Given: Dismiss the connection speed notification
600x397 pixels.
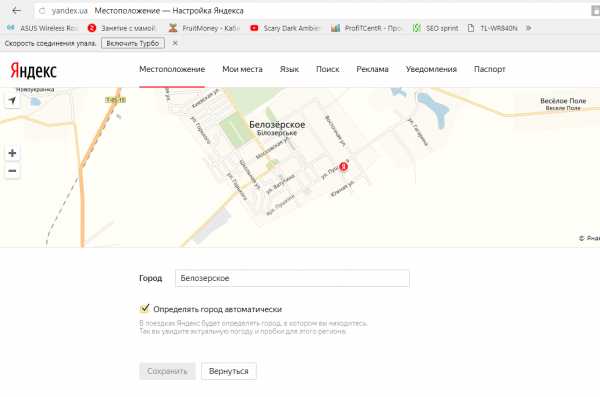Looking at the screenshot, I should tap(175, 43).
